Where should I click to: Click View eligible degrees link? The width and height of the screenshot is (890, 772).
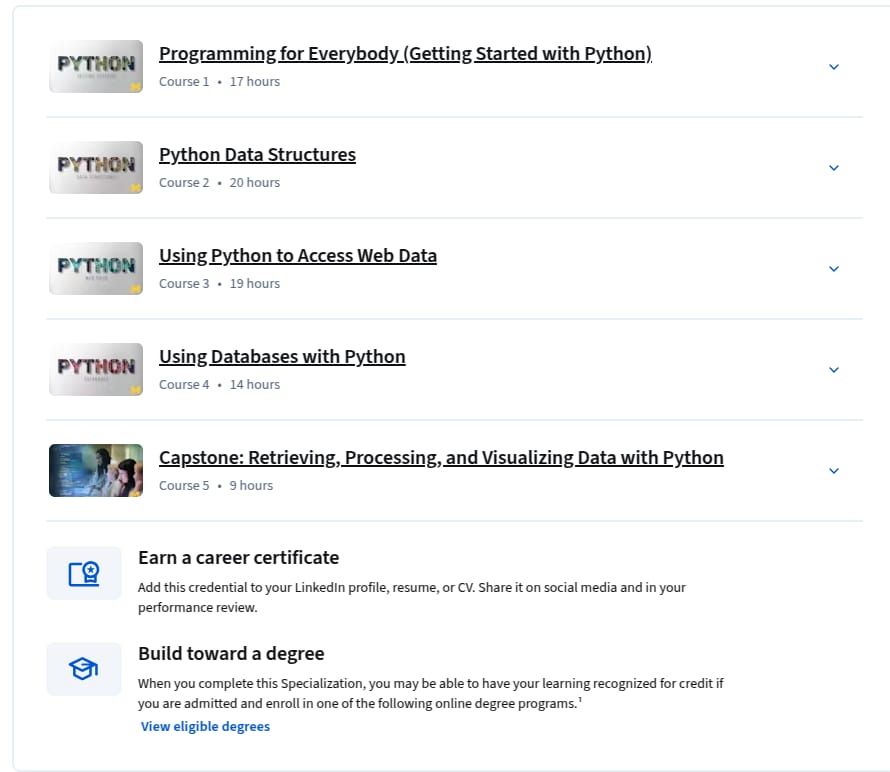pos(205,727)
